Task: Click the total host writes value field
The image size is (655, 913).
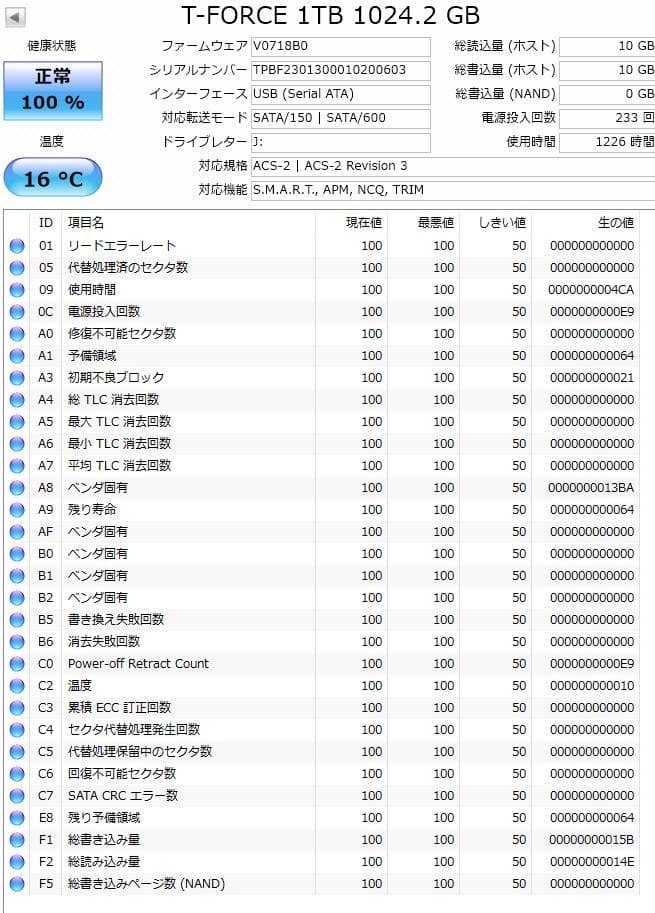Action: point(607,70)
